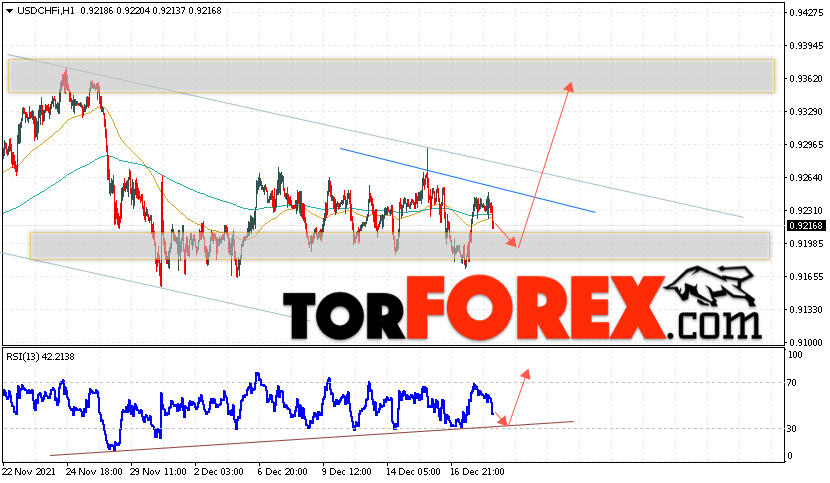Click the price axis value 0.91330
The height and width of the screenshot is (483, 830).
(806, 309)
